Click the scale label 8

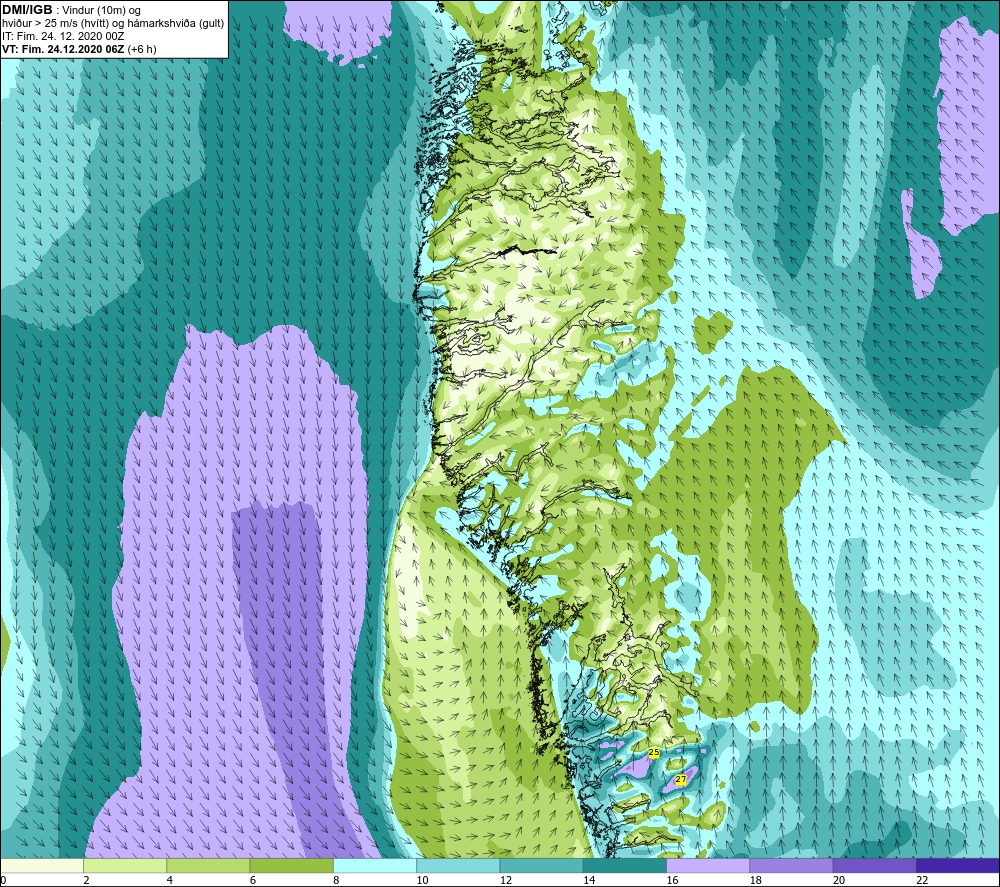point(336,880)
